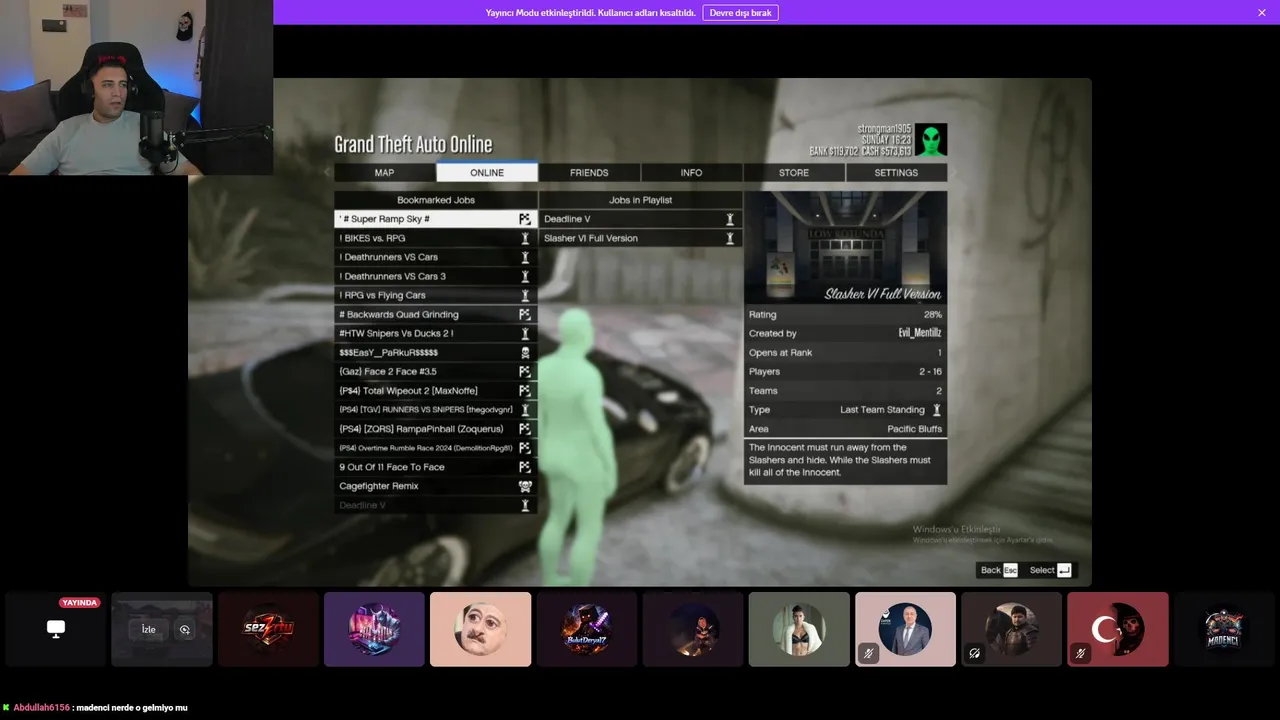This screenshot has height=720, width=1280.
Task: Select the ONLINE tab
Action: 487,172
